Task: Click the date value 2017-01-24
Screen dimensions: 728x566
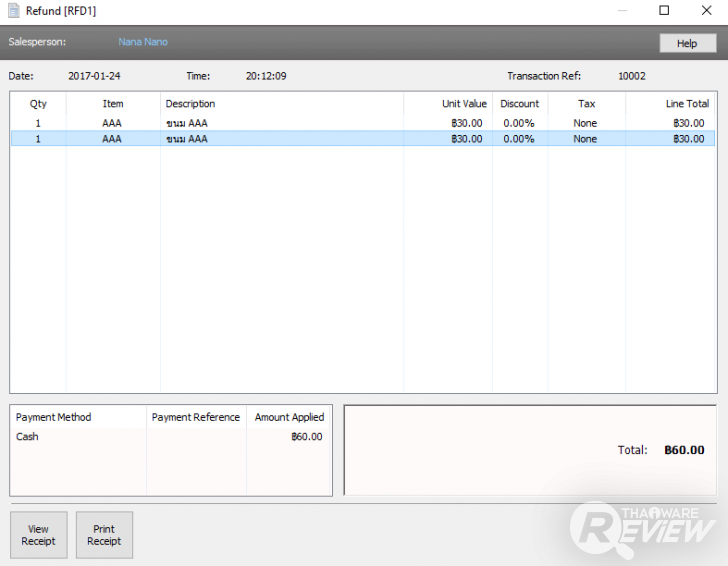Action: 94,76
